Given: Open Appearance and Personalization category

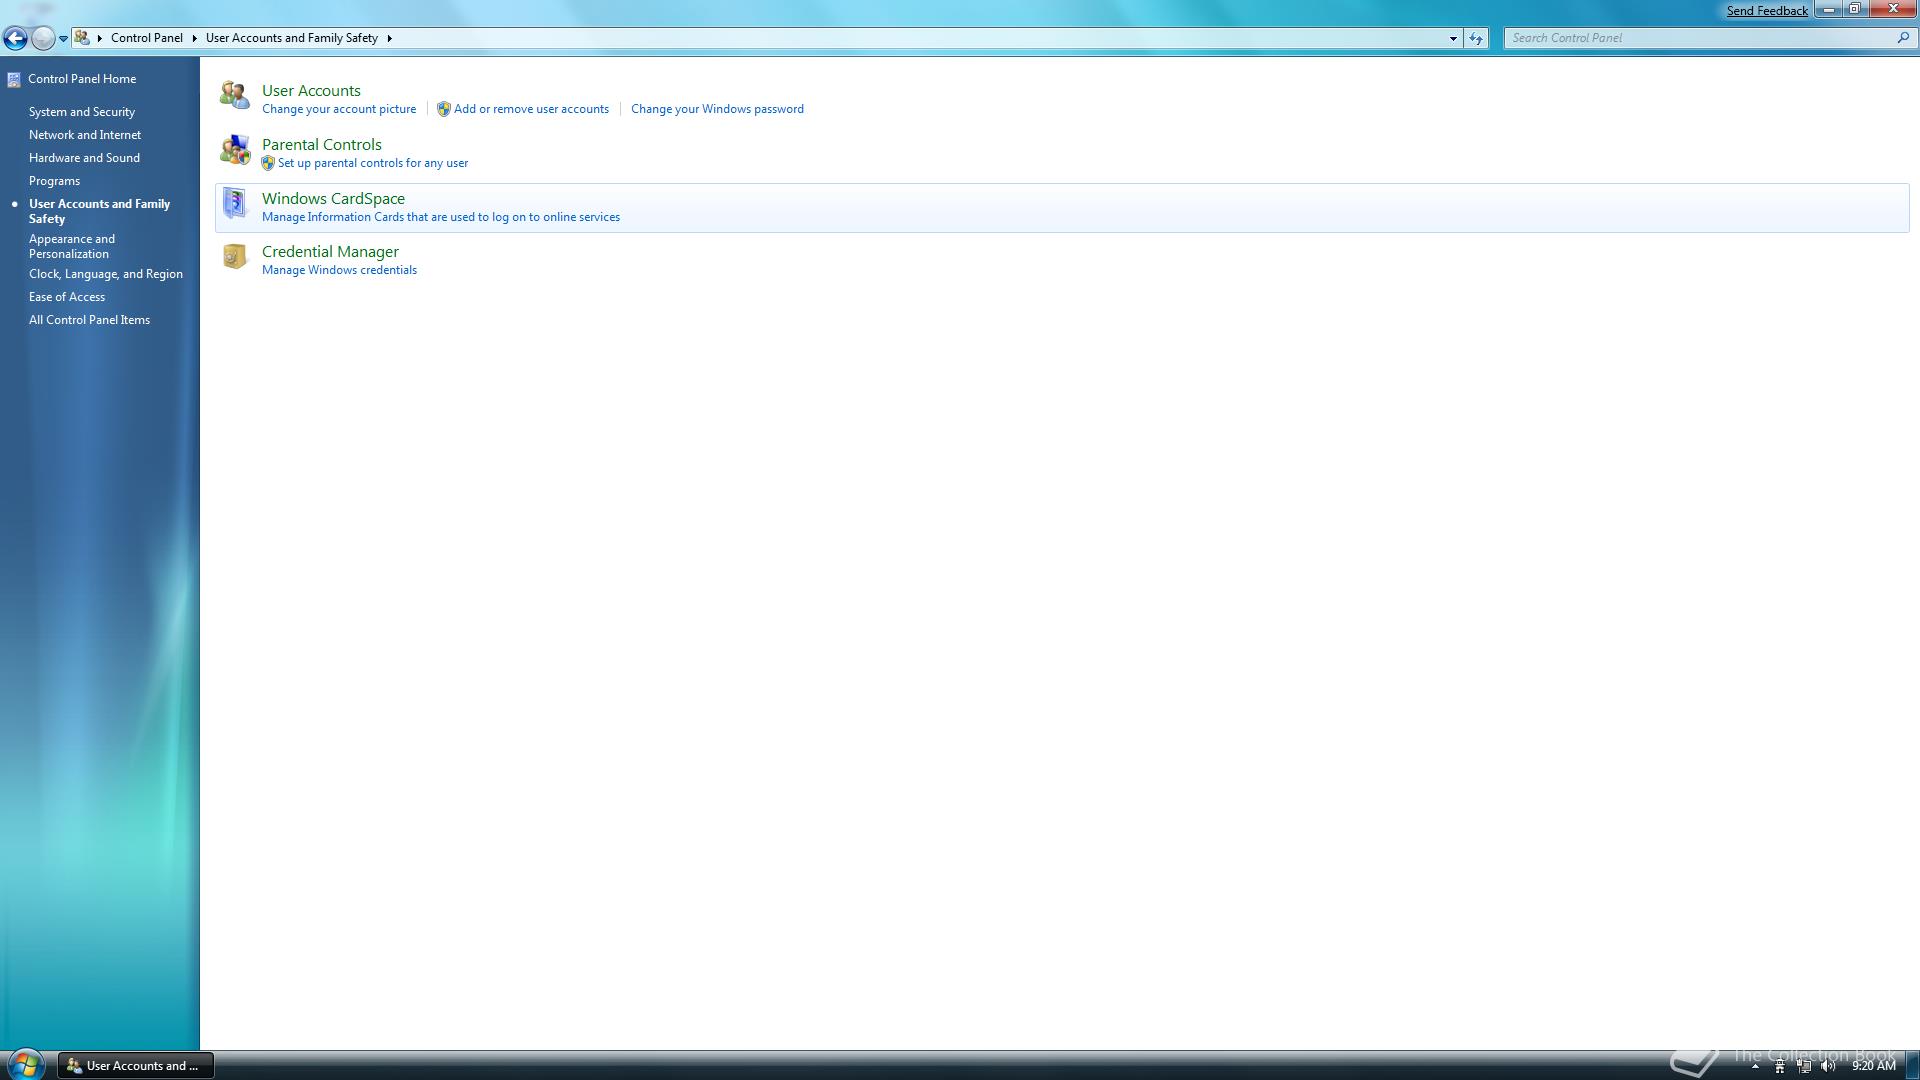Looking at the screenshot, I should pyautogui.click(x=72, y=246).
